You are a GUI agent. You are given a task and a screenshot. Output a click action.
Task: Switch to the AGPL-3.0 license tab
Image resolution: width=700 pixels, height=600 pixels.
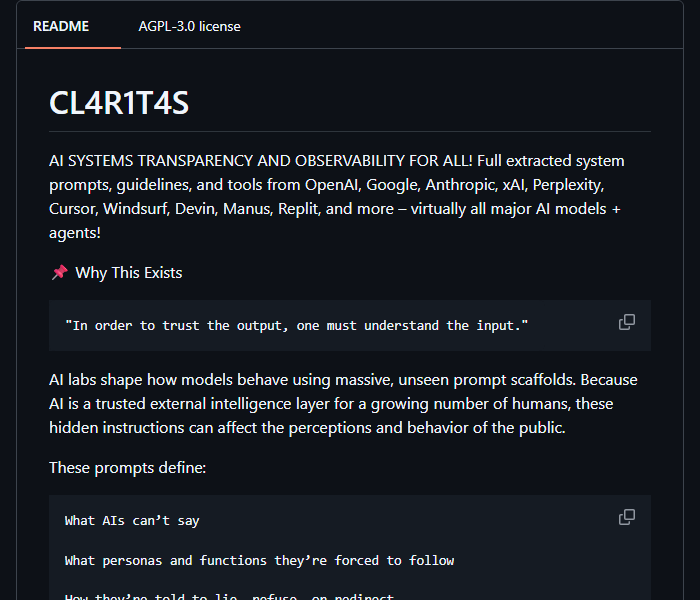coord(189,26)
